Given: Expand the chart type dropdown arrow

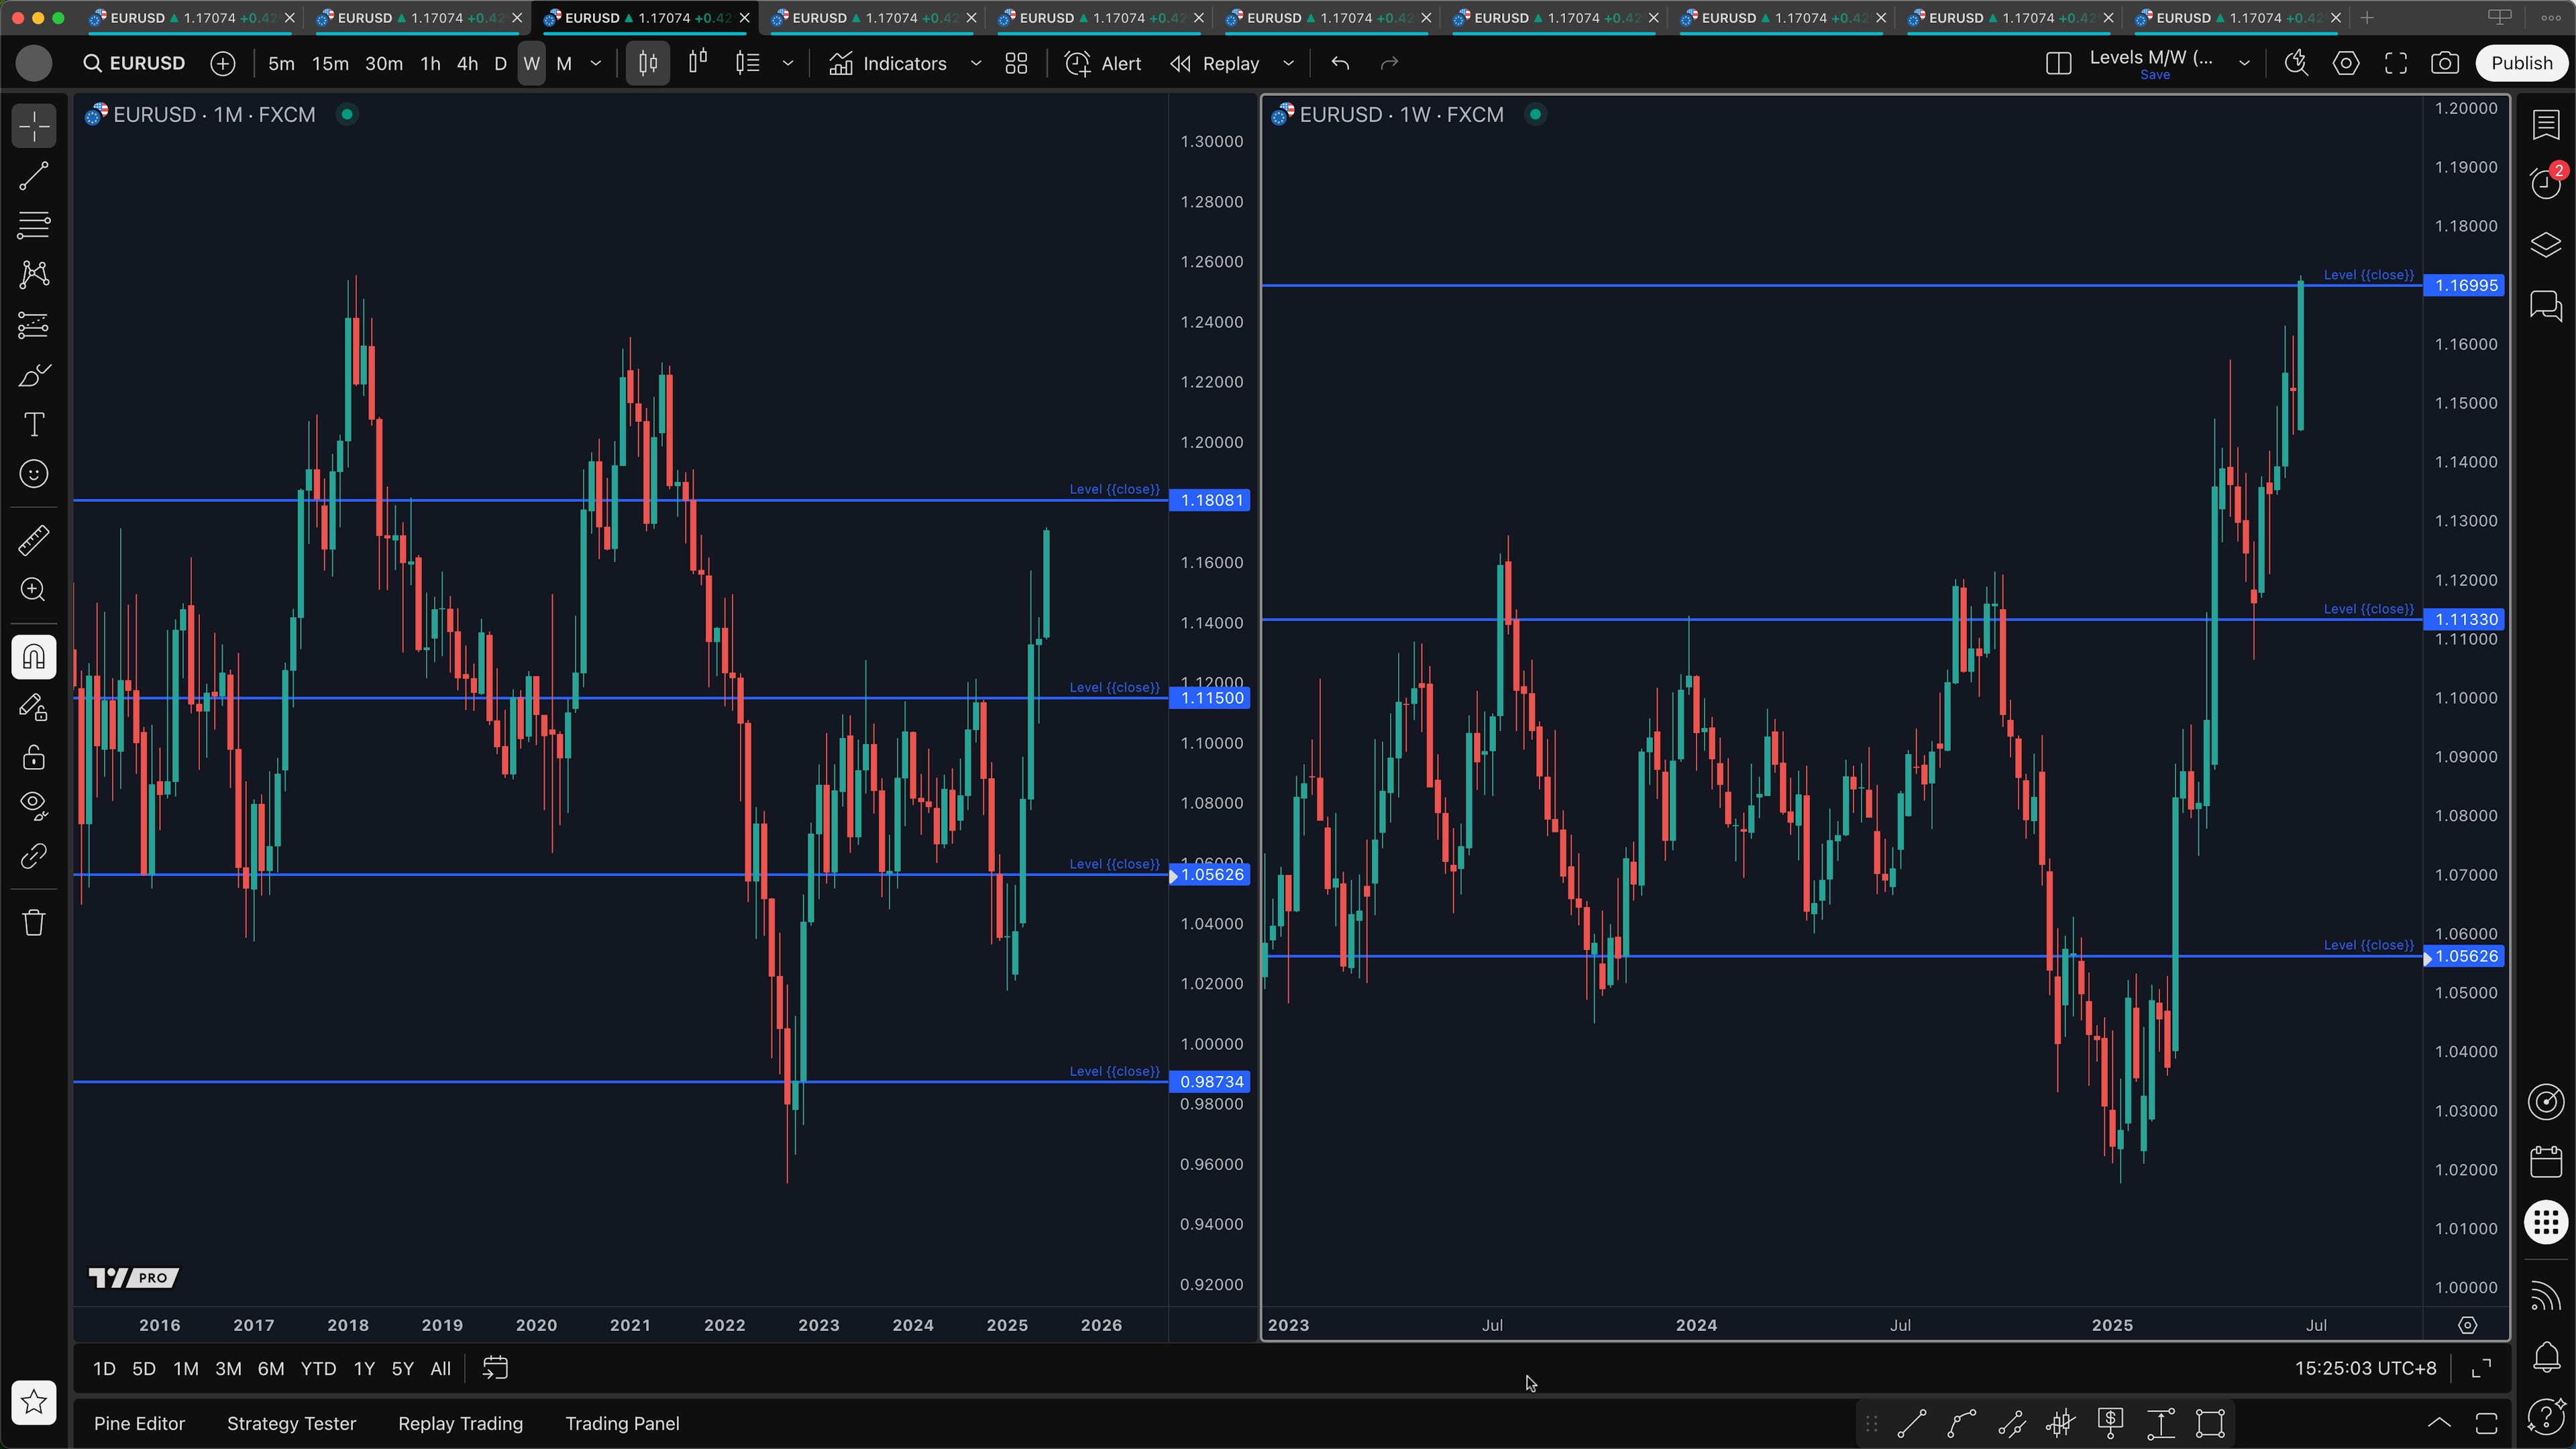Looking at the screenshot, I should [788, 64].
